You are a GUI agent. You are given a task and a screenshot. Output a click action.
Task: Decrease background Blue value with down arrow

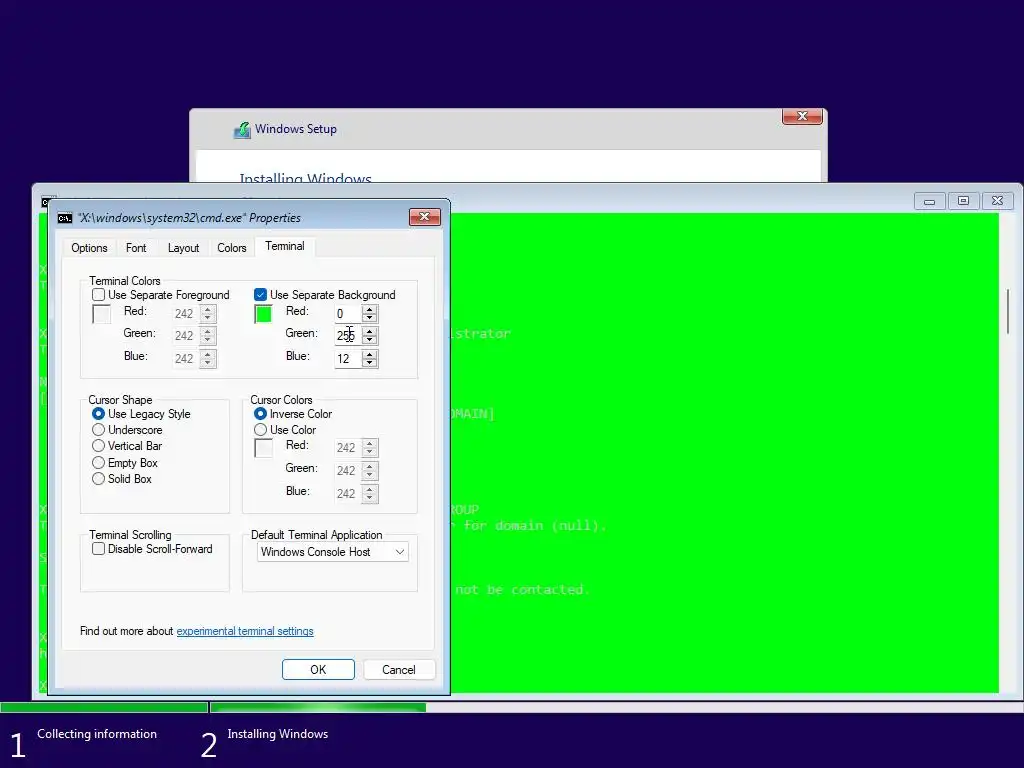pyautogui.click(x=370, y=362)
